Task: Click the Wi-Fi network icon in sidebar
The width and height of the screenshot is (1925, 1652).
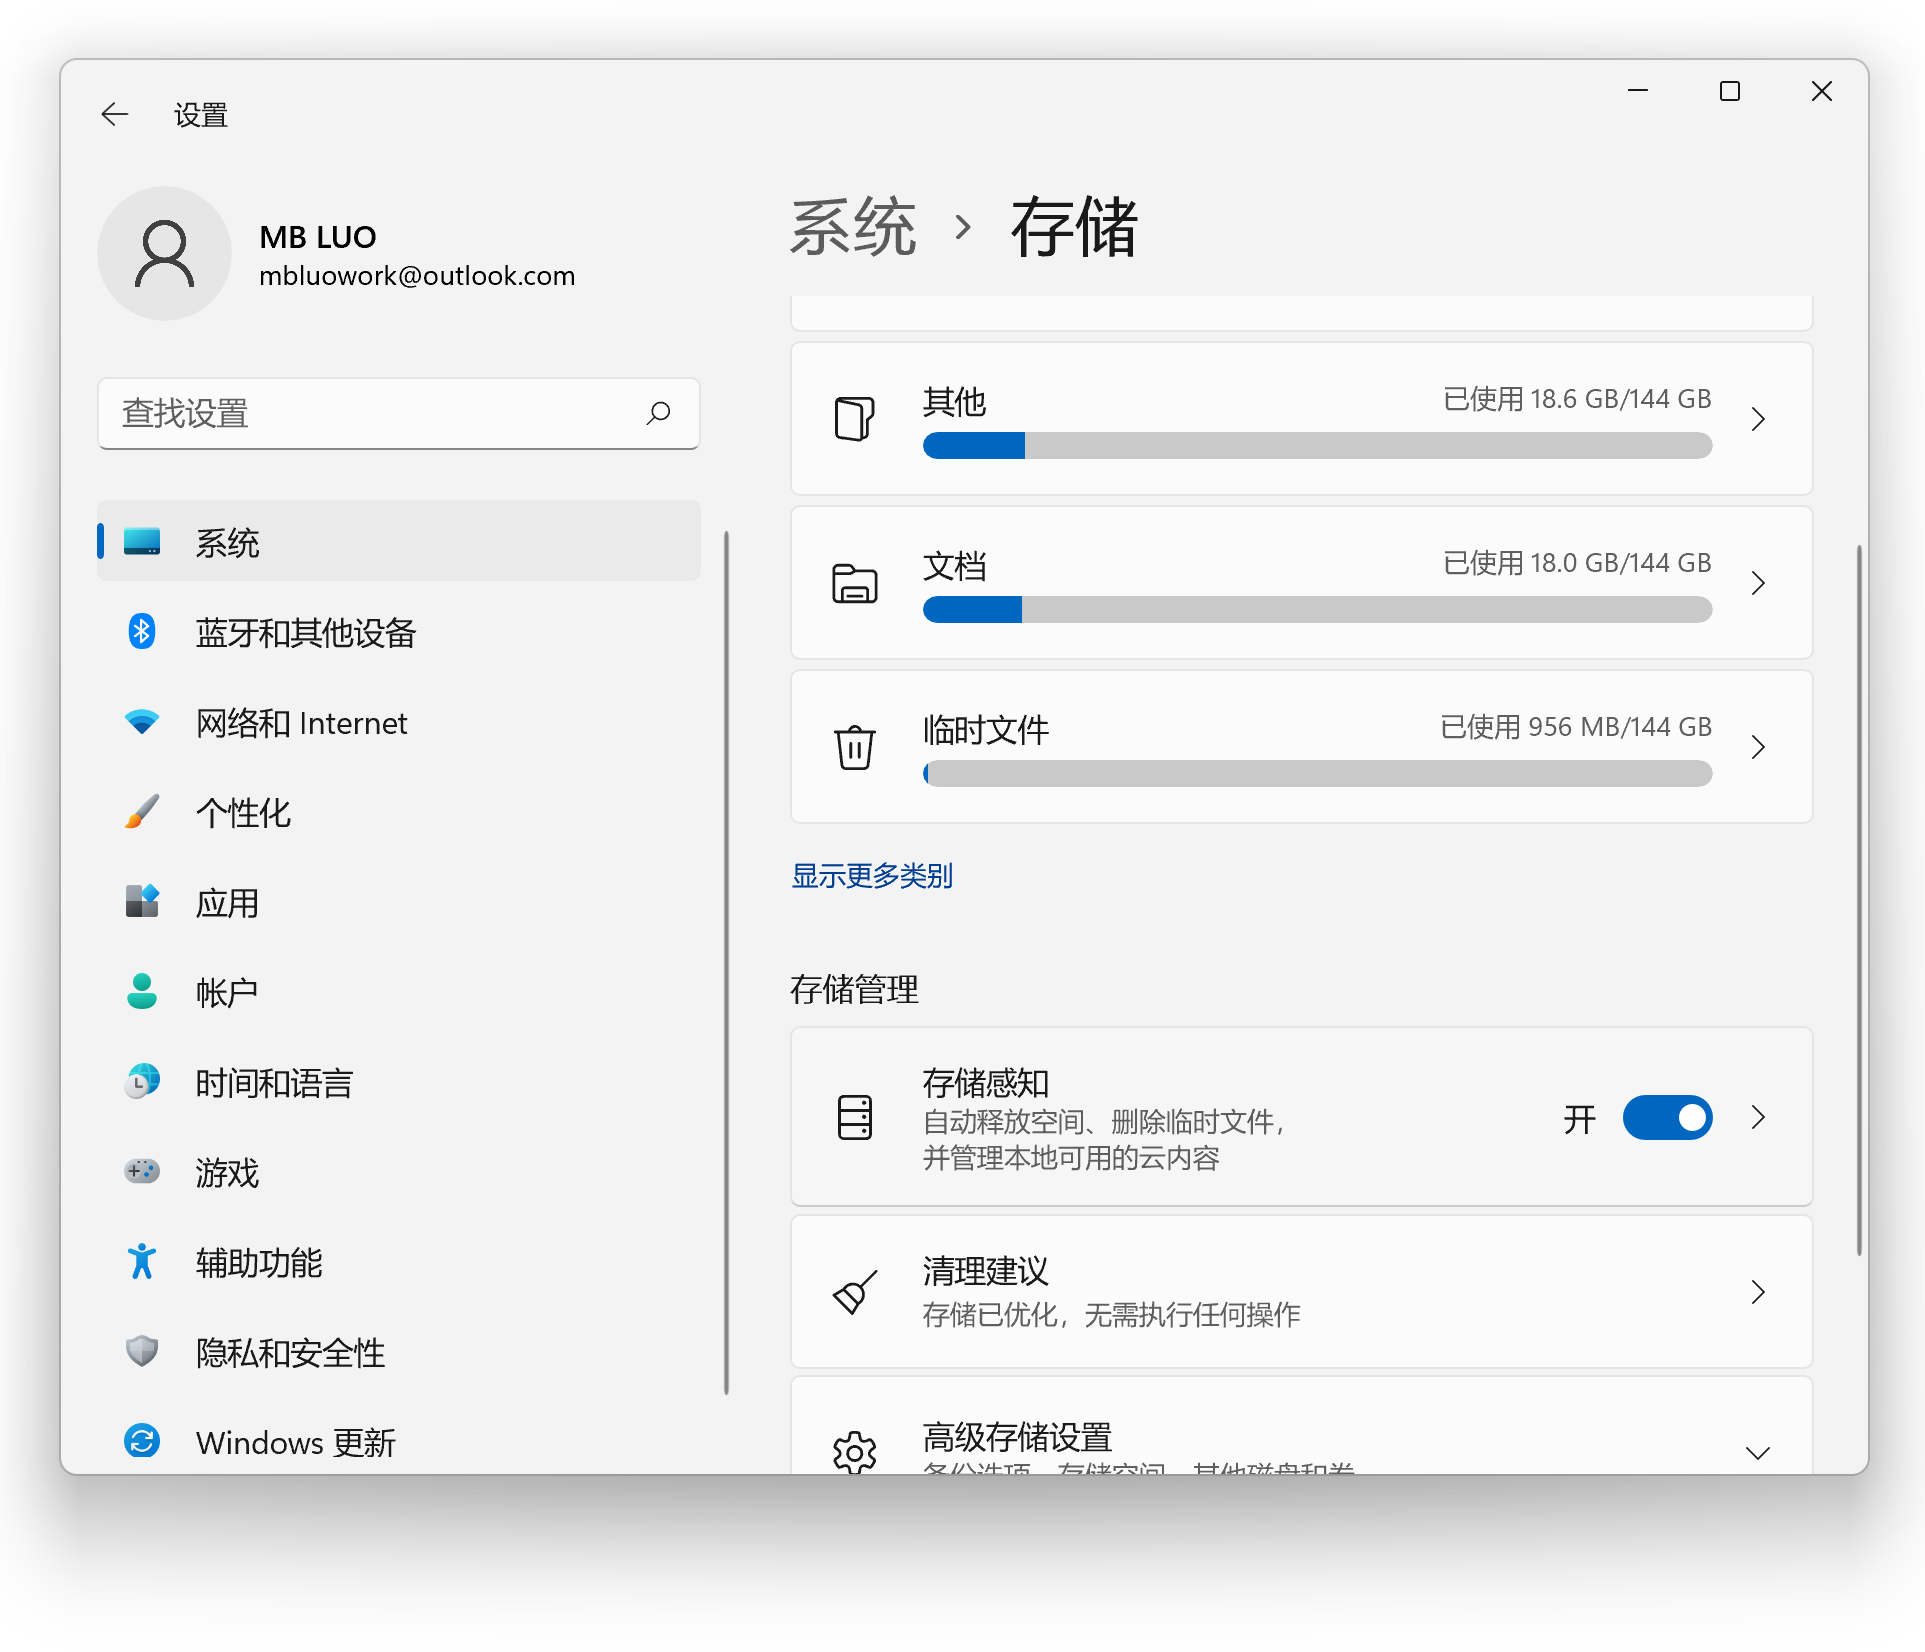Action: [142, 721]
